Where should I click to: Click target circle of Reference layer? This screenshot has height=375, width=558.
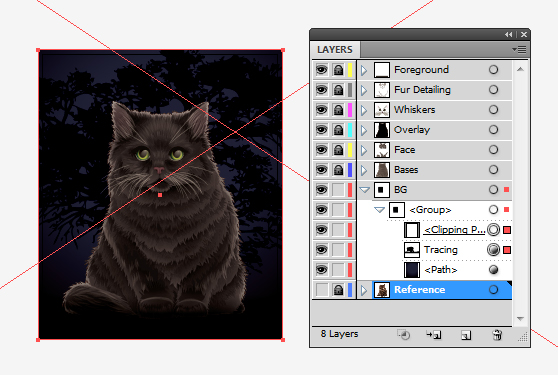[x=493, y=290]
